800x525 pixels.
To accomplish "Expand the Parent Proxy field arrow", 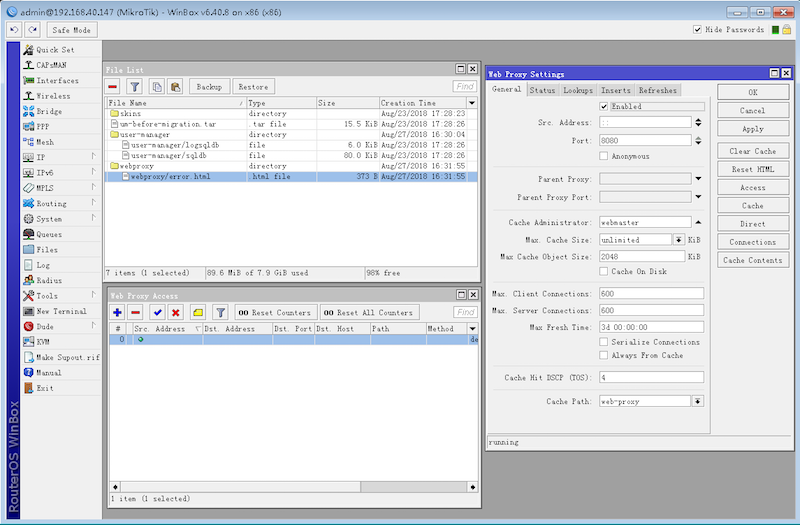I will click(x=698, y=179).
